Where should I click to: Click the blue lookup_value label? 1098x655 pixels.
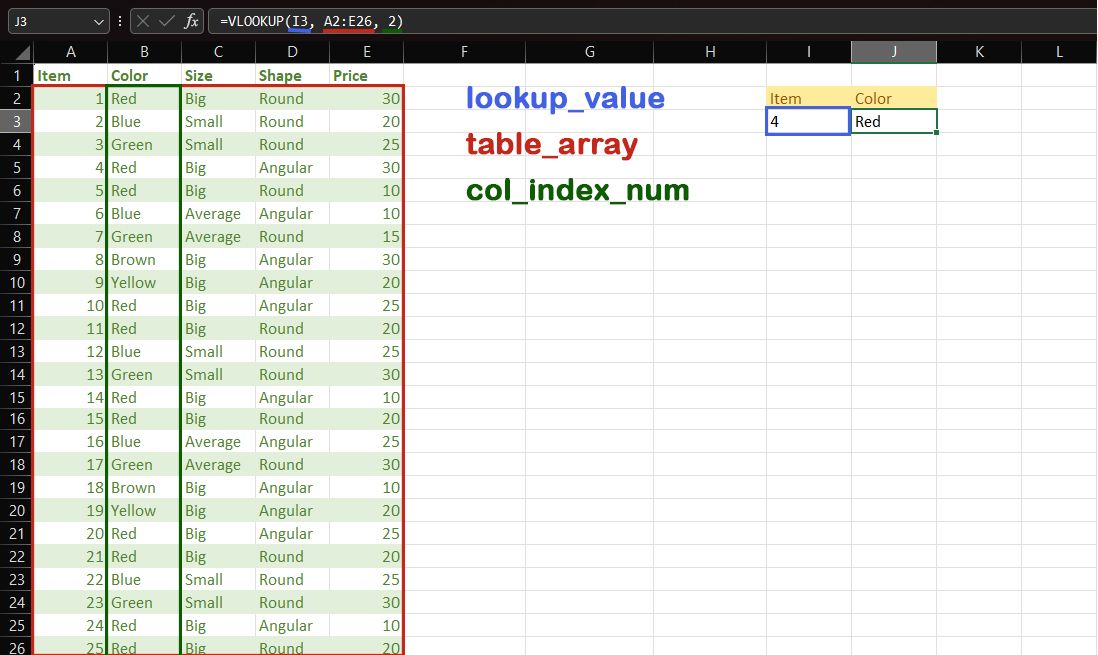point(564,98)
